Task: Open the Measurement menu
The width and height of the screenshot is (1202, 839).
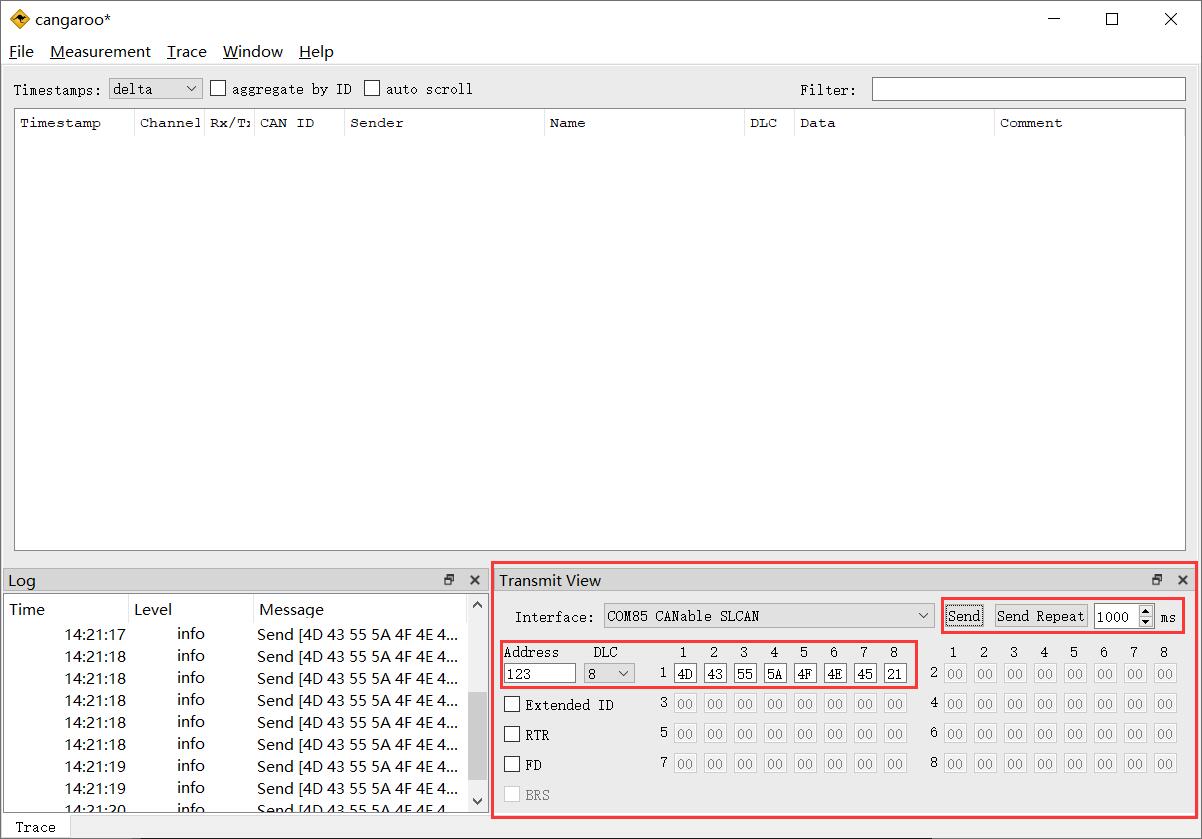Action: tap(100, 52)
